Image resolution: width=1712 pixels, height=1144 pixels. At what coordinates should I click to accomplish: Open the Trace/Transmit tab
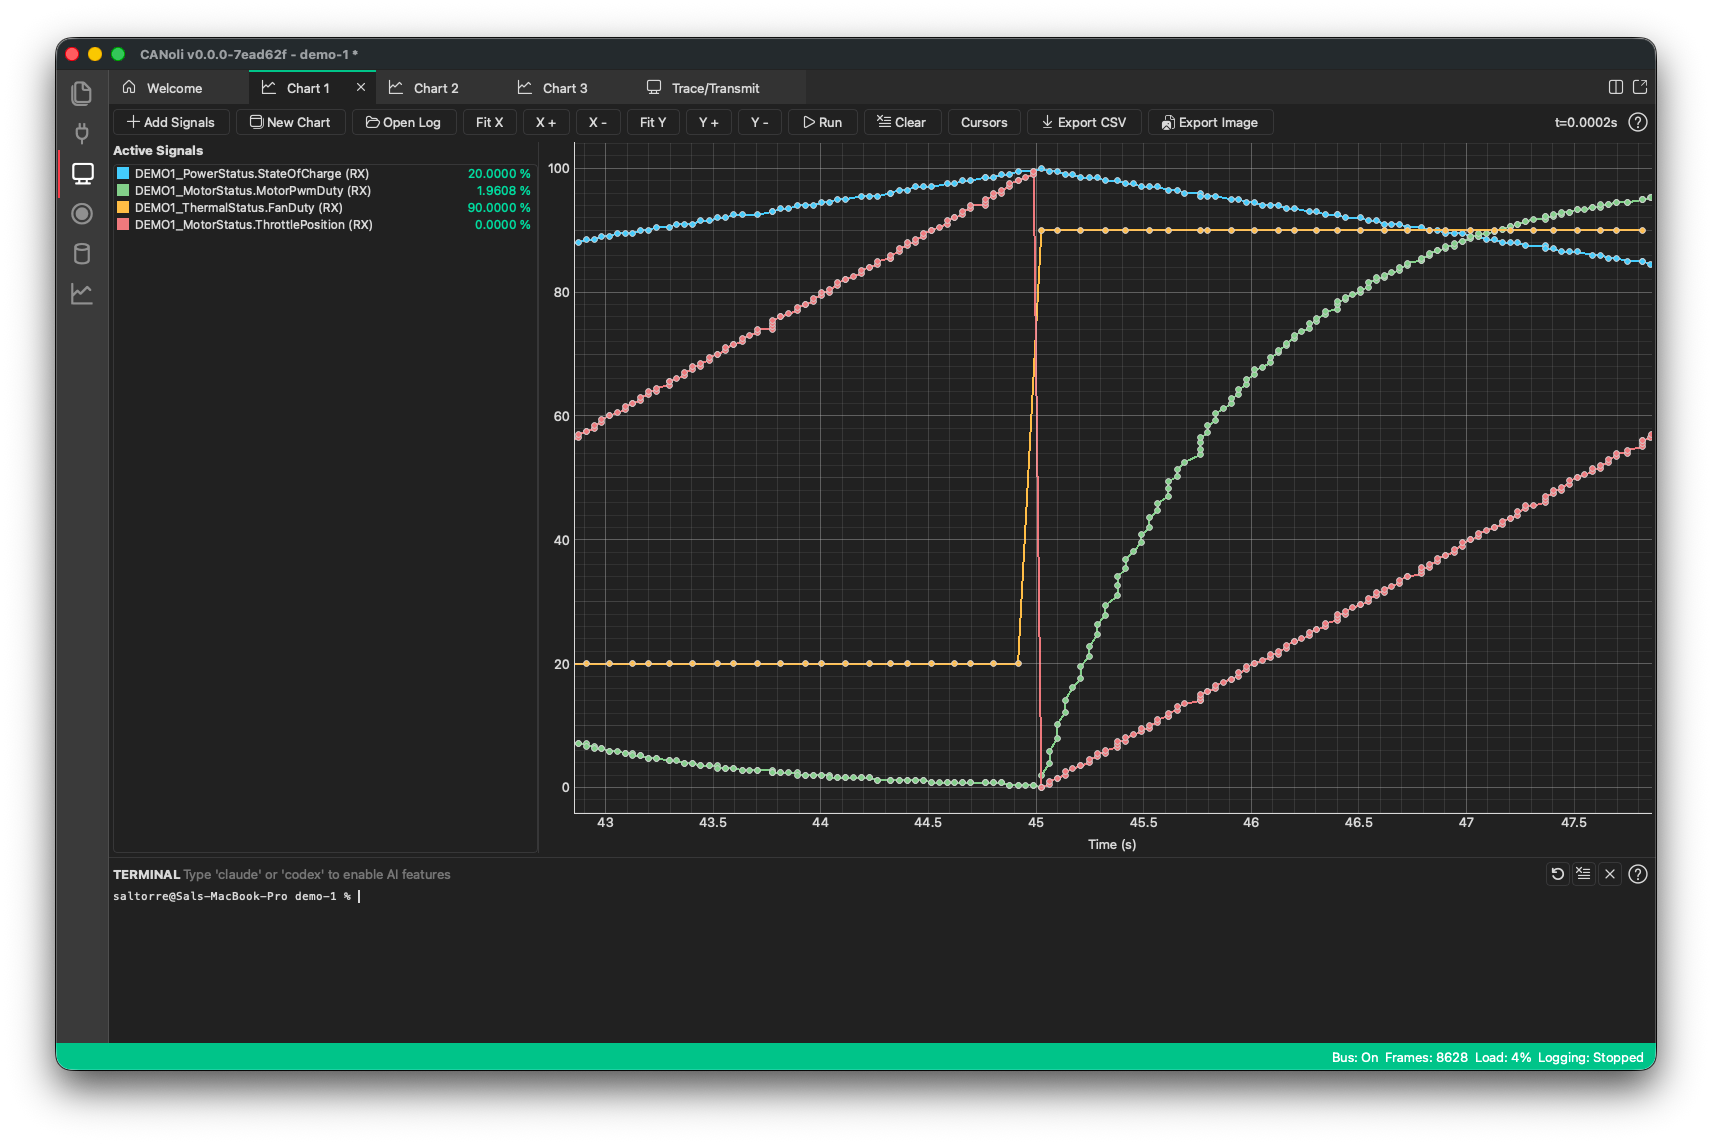click(716, 88)
